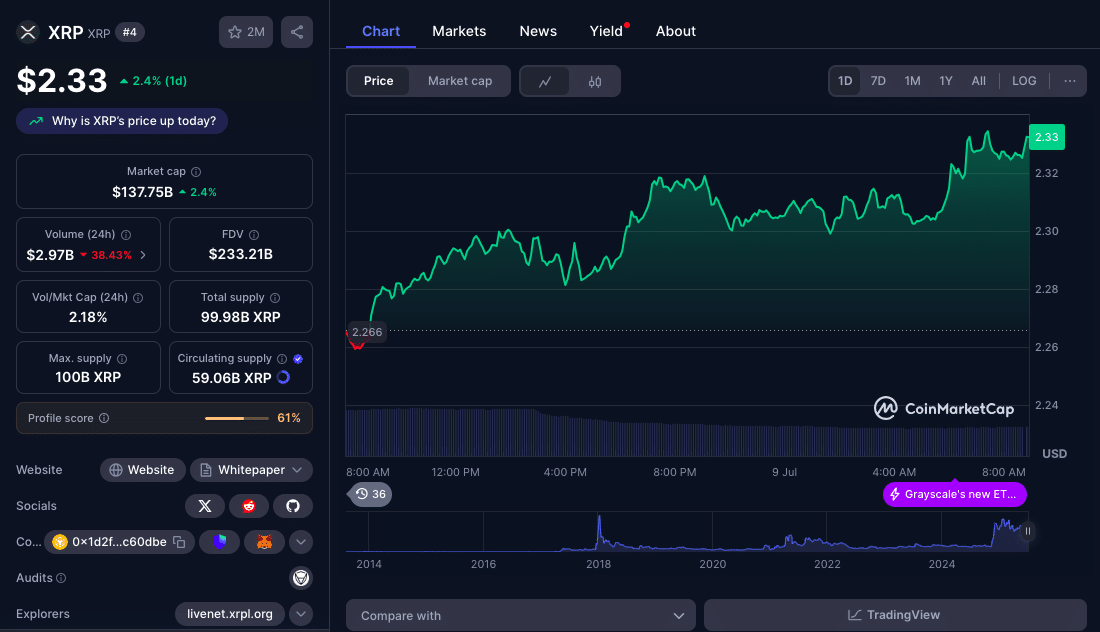Click Why is XRP's price up today
The height and width of the screenshot is (632, 1100).
coord(122,121)
